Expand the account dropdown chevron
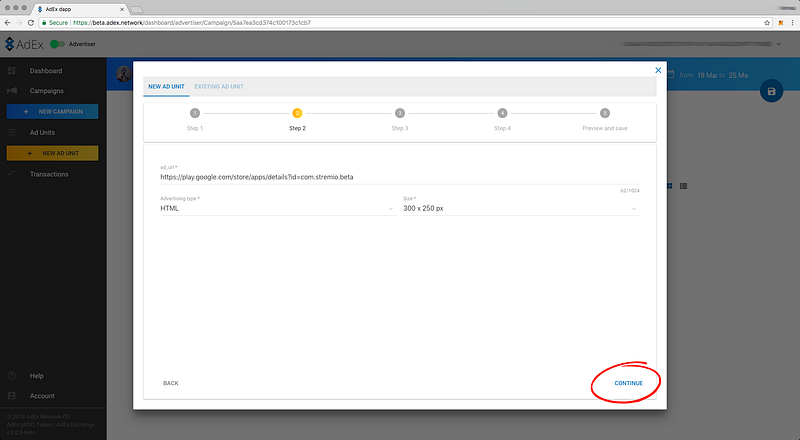The image size is (800, 440). tap(779, 44)
